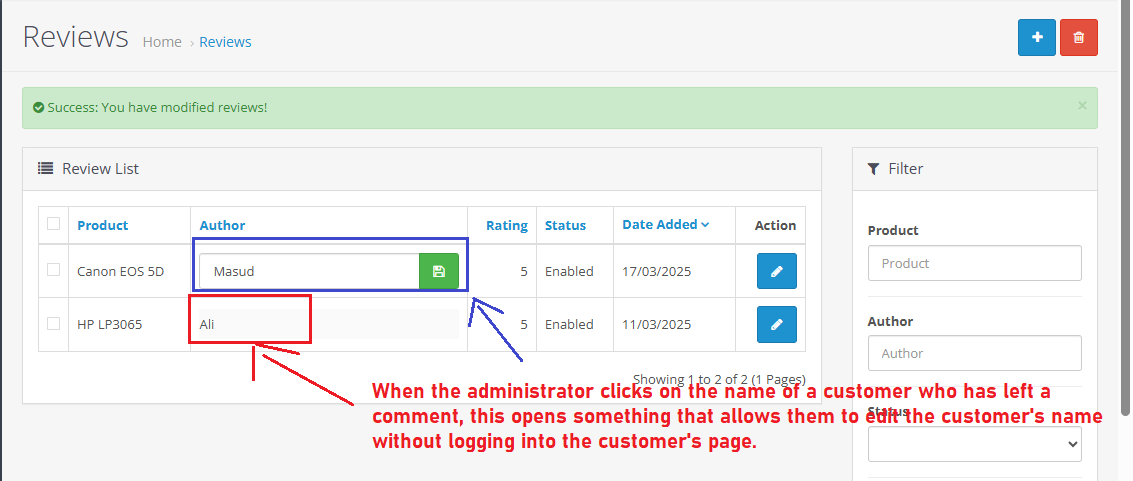Sort the list by Status column
1133x481 pixels.
(565, 225)
